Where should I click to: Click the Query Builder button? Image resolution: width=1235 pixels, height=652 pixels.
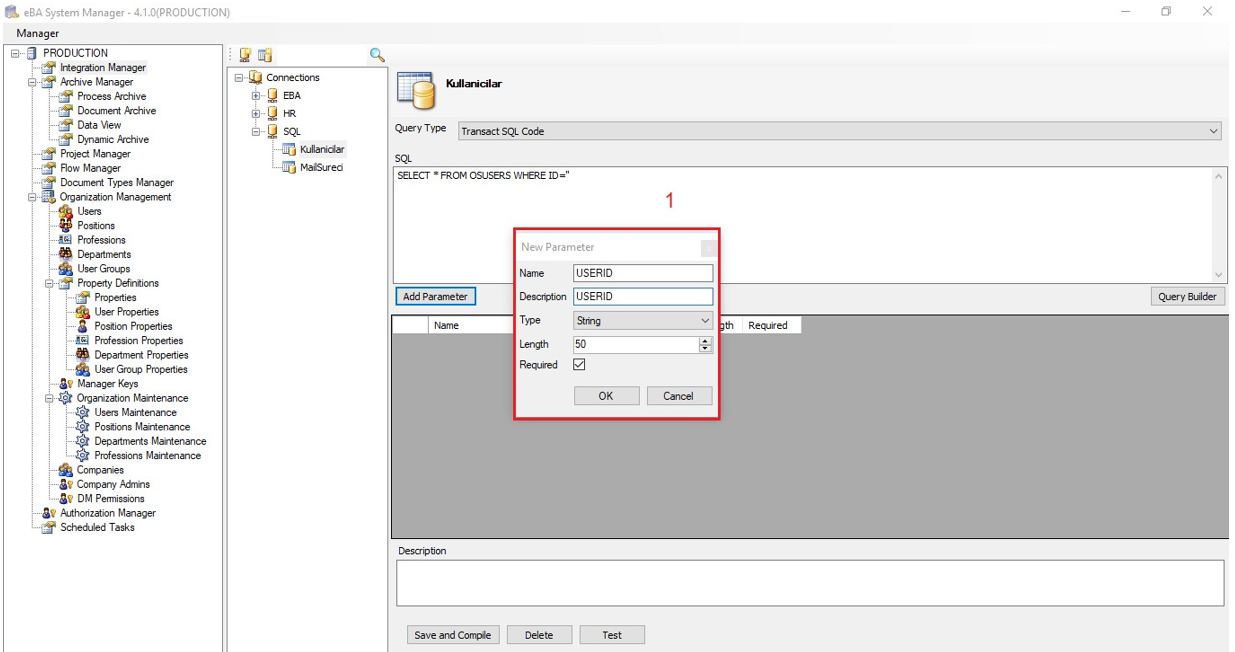coord(1187,296)
